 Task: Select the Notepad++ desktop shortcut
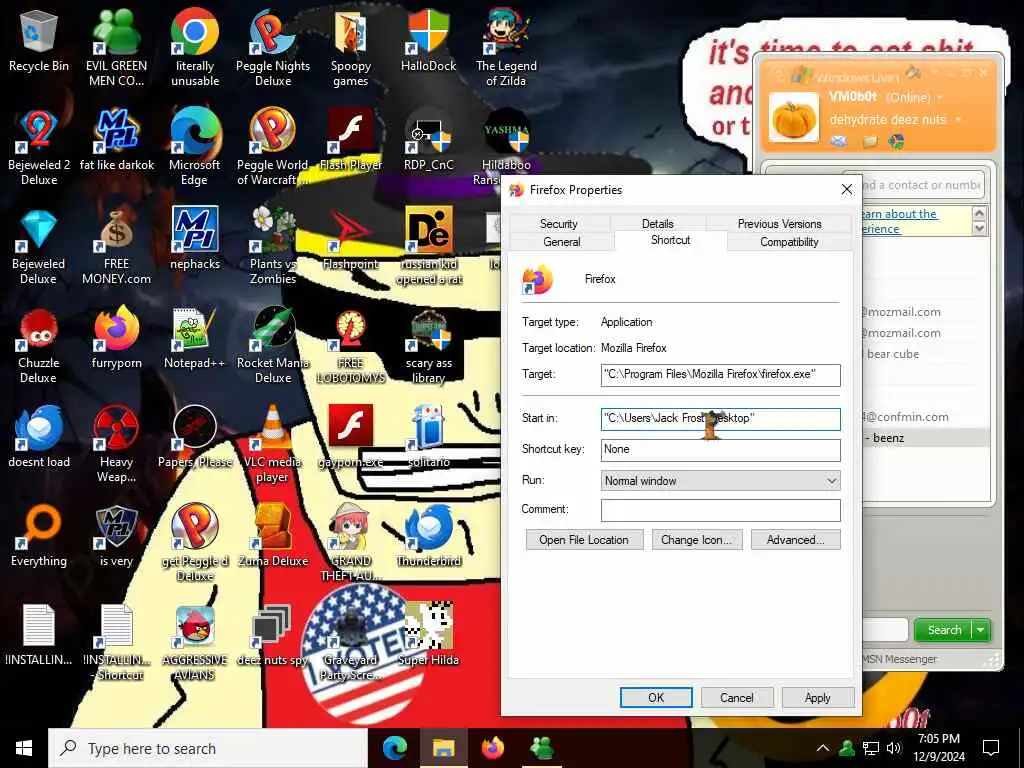click(195, 338)
